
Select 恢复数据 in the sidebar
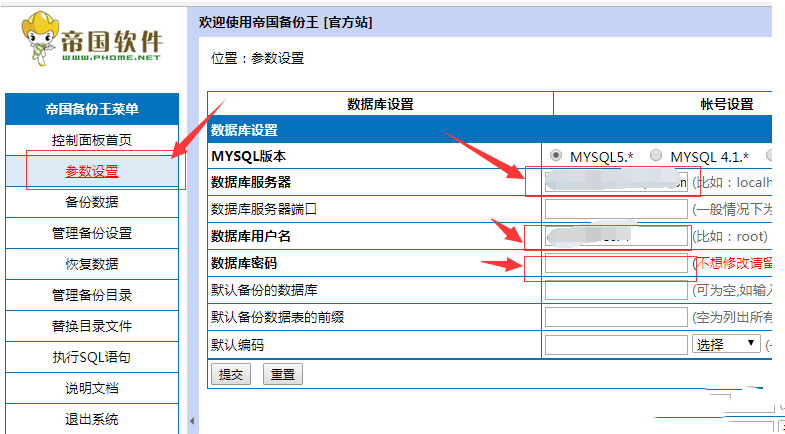point(92,264)
